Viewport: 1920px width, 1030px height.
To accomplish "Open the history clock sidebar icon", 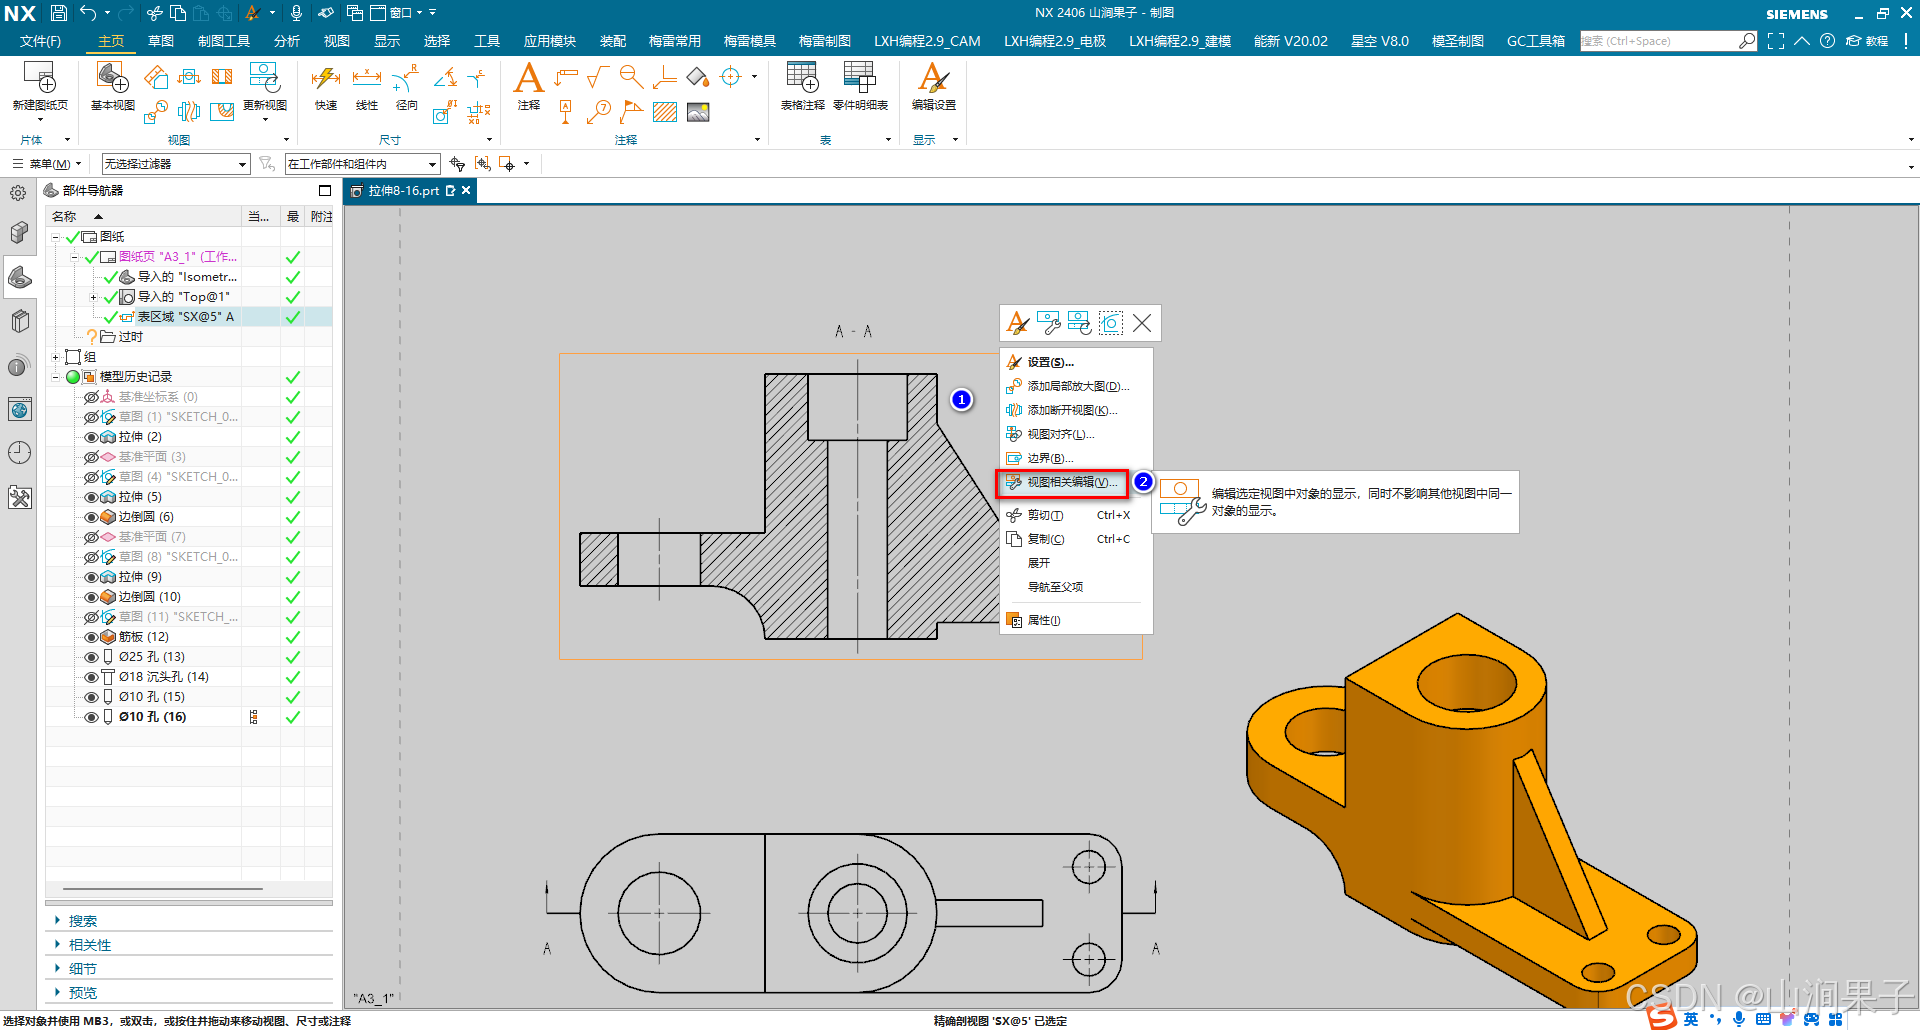I will [19, 453].
